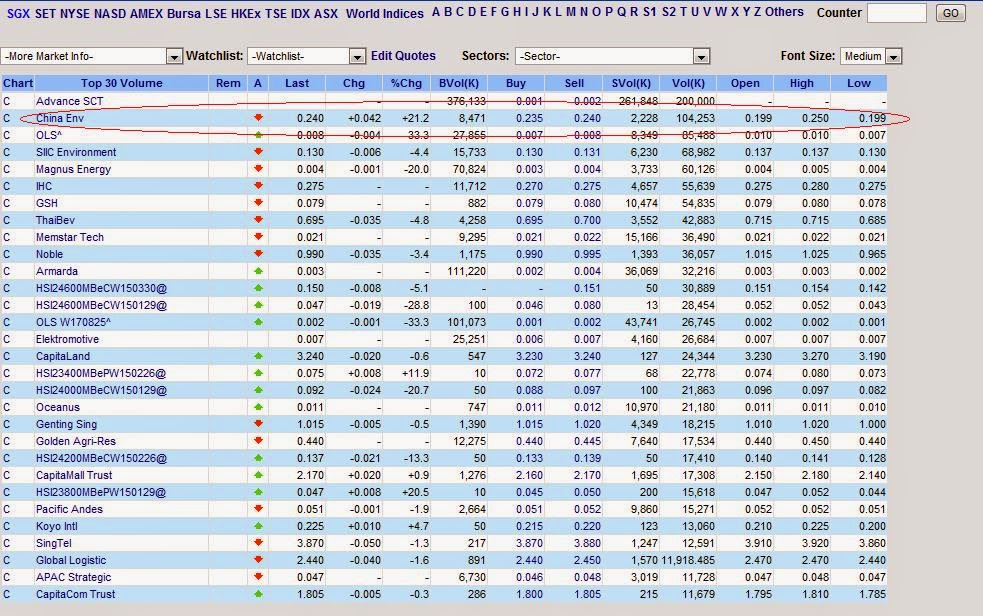
Task: Select the NASD market tab
Action: [110, 13]
